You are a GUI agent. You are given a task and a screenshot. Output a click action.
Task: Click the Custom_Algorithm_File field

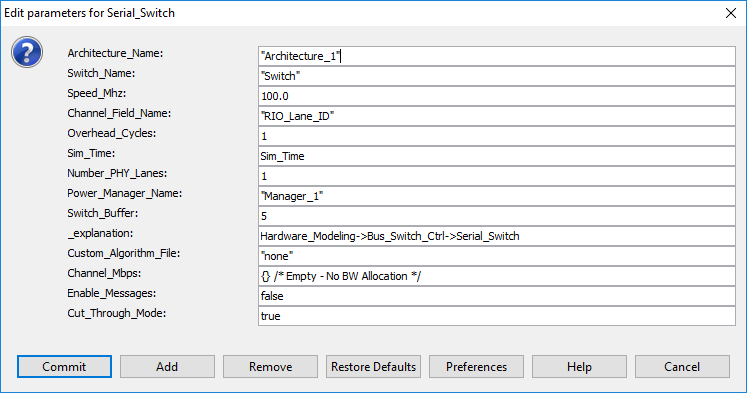(x=497, y=256)
